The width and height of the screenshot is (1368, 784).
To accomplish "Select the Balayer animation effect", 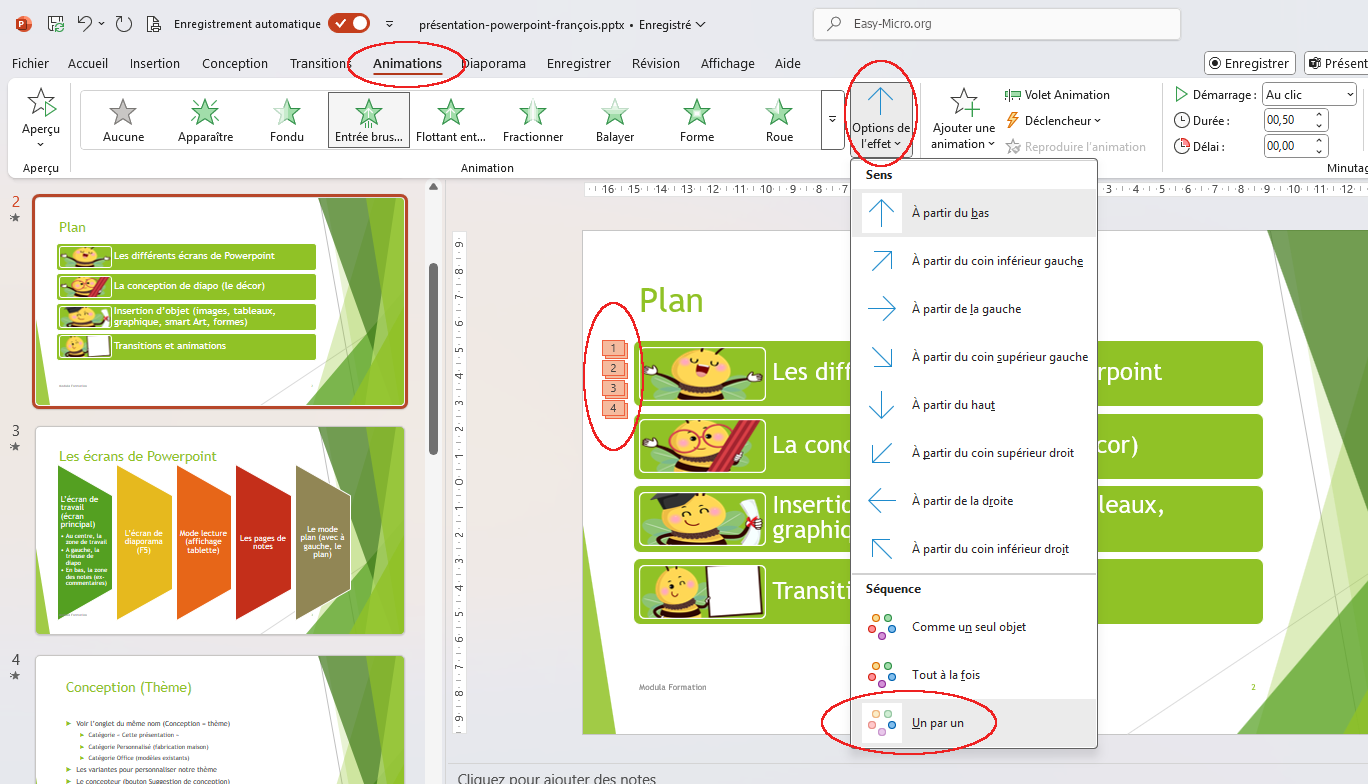I will coord(614,120).
